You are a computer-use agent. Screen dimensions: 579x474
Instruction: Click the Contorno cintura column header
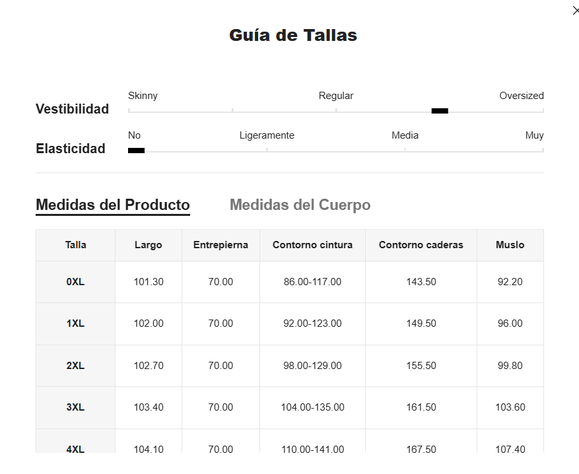312,245
